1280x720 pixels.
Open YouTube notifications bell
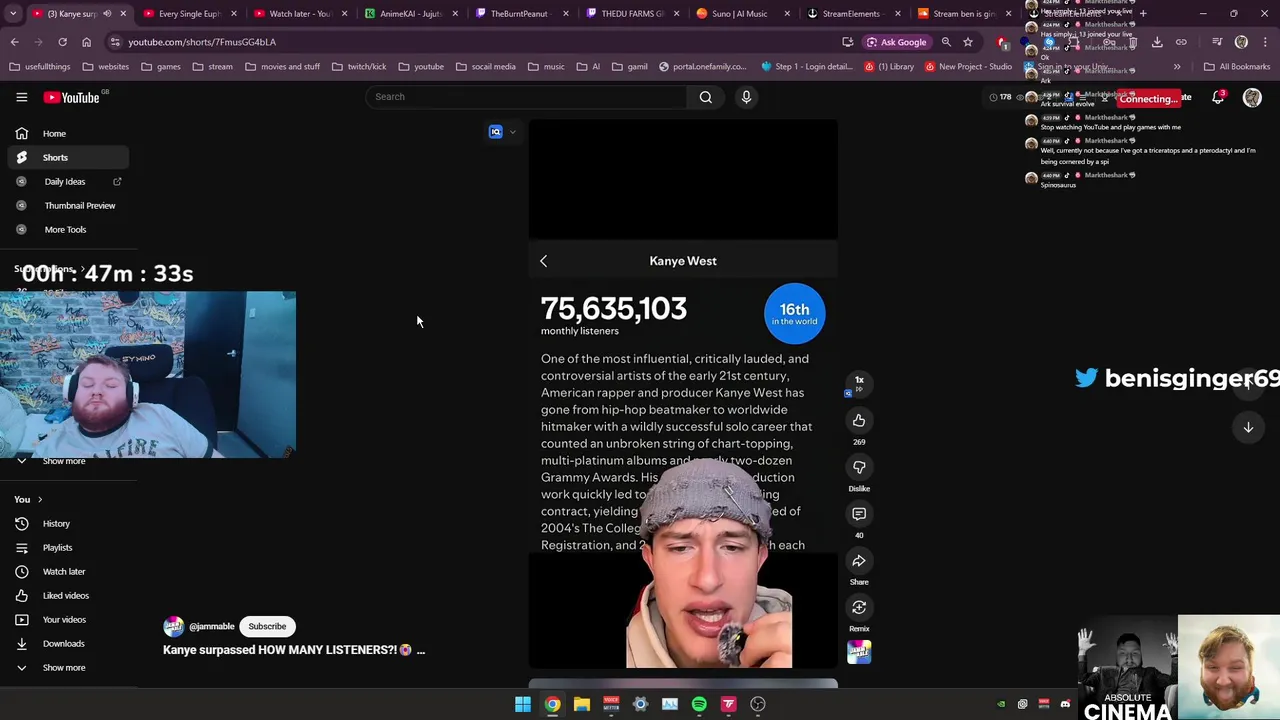1218,97
